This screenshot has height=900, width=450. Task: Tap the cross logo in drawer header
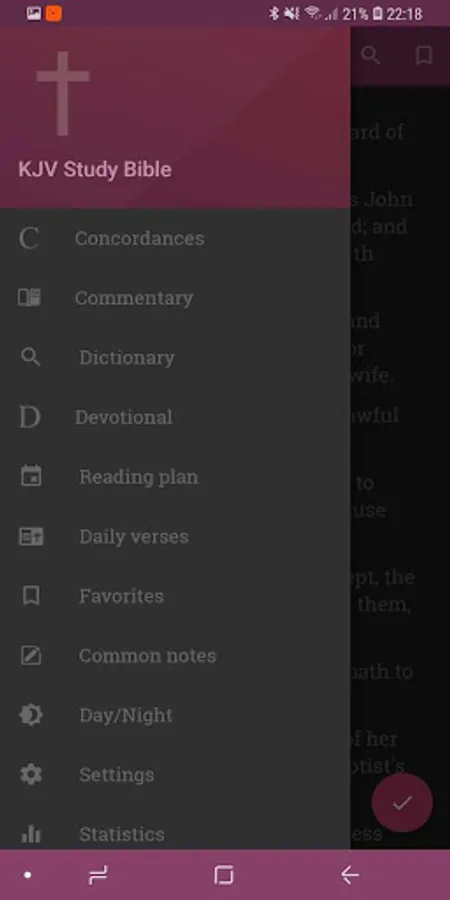tap(63, 94)
